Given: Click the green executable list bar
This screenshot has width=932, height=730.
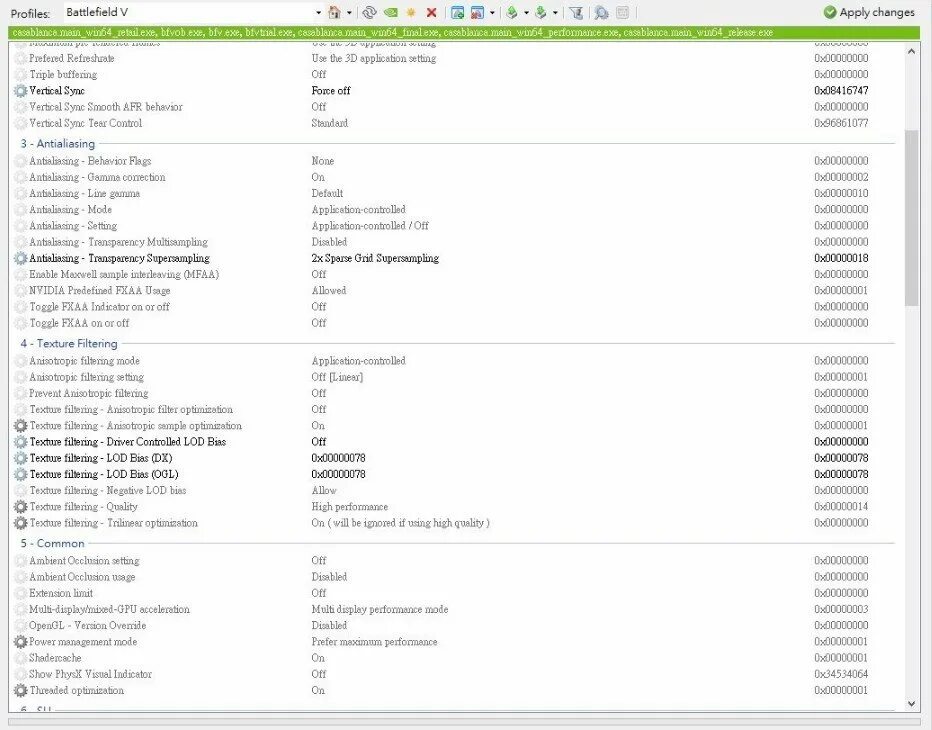Looking at the screenshot, I should pos(464,33).
